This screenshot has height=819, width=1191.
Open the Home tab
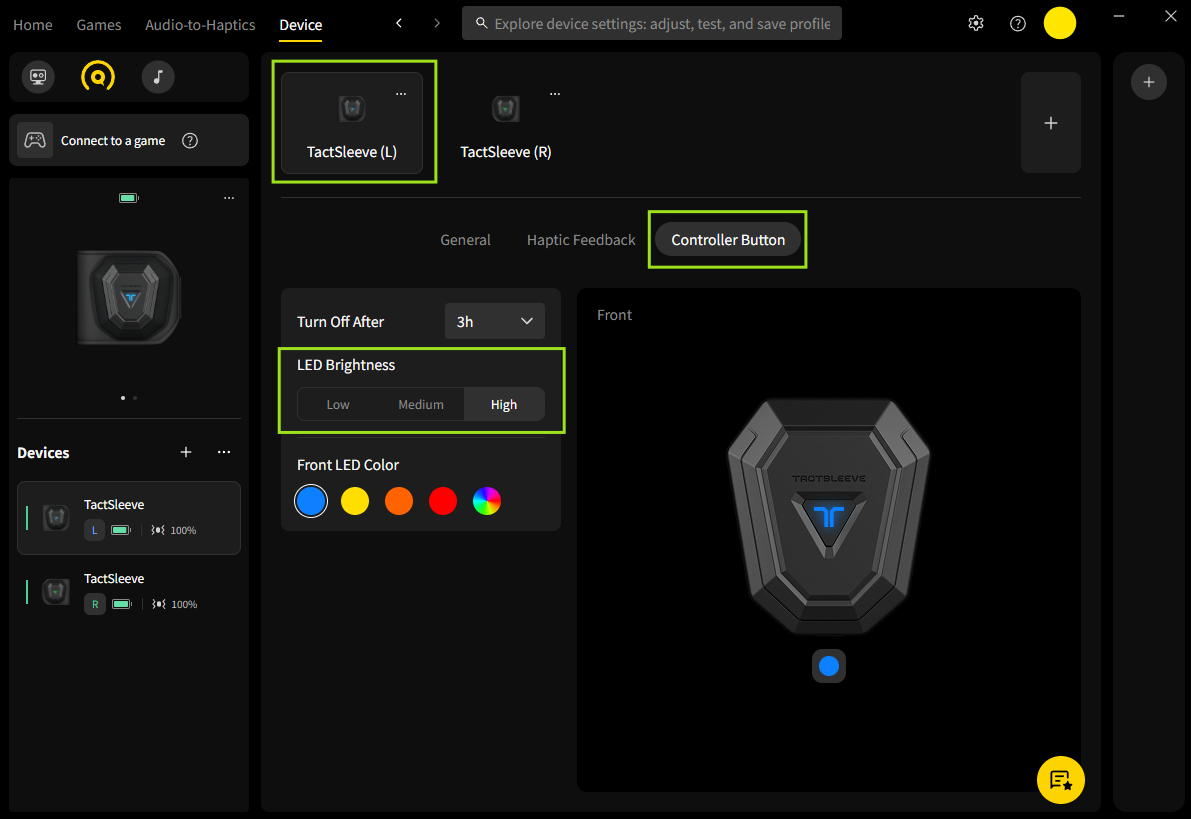click(33, 24)
